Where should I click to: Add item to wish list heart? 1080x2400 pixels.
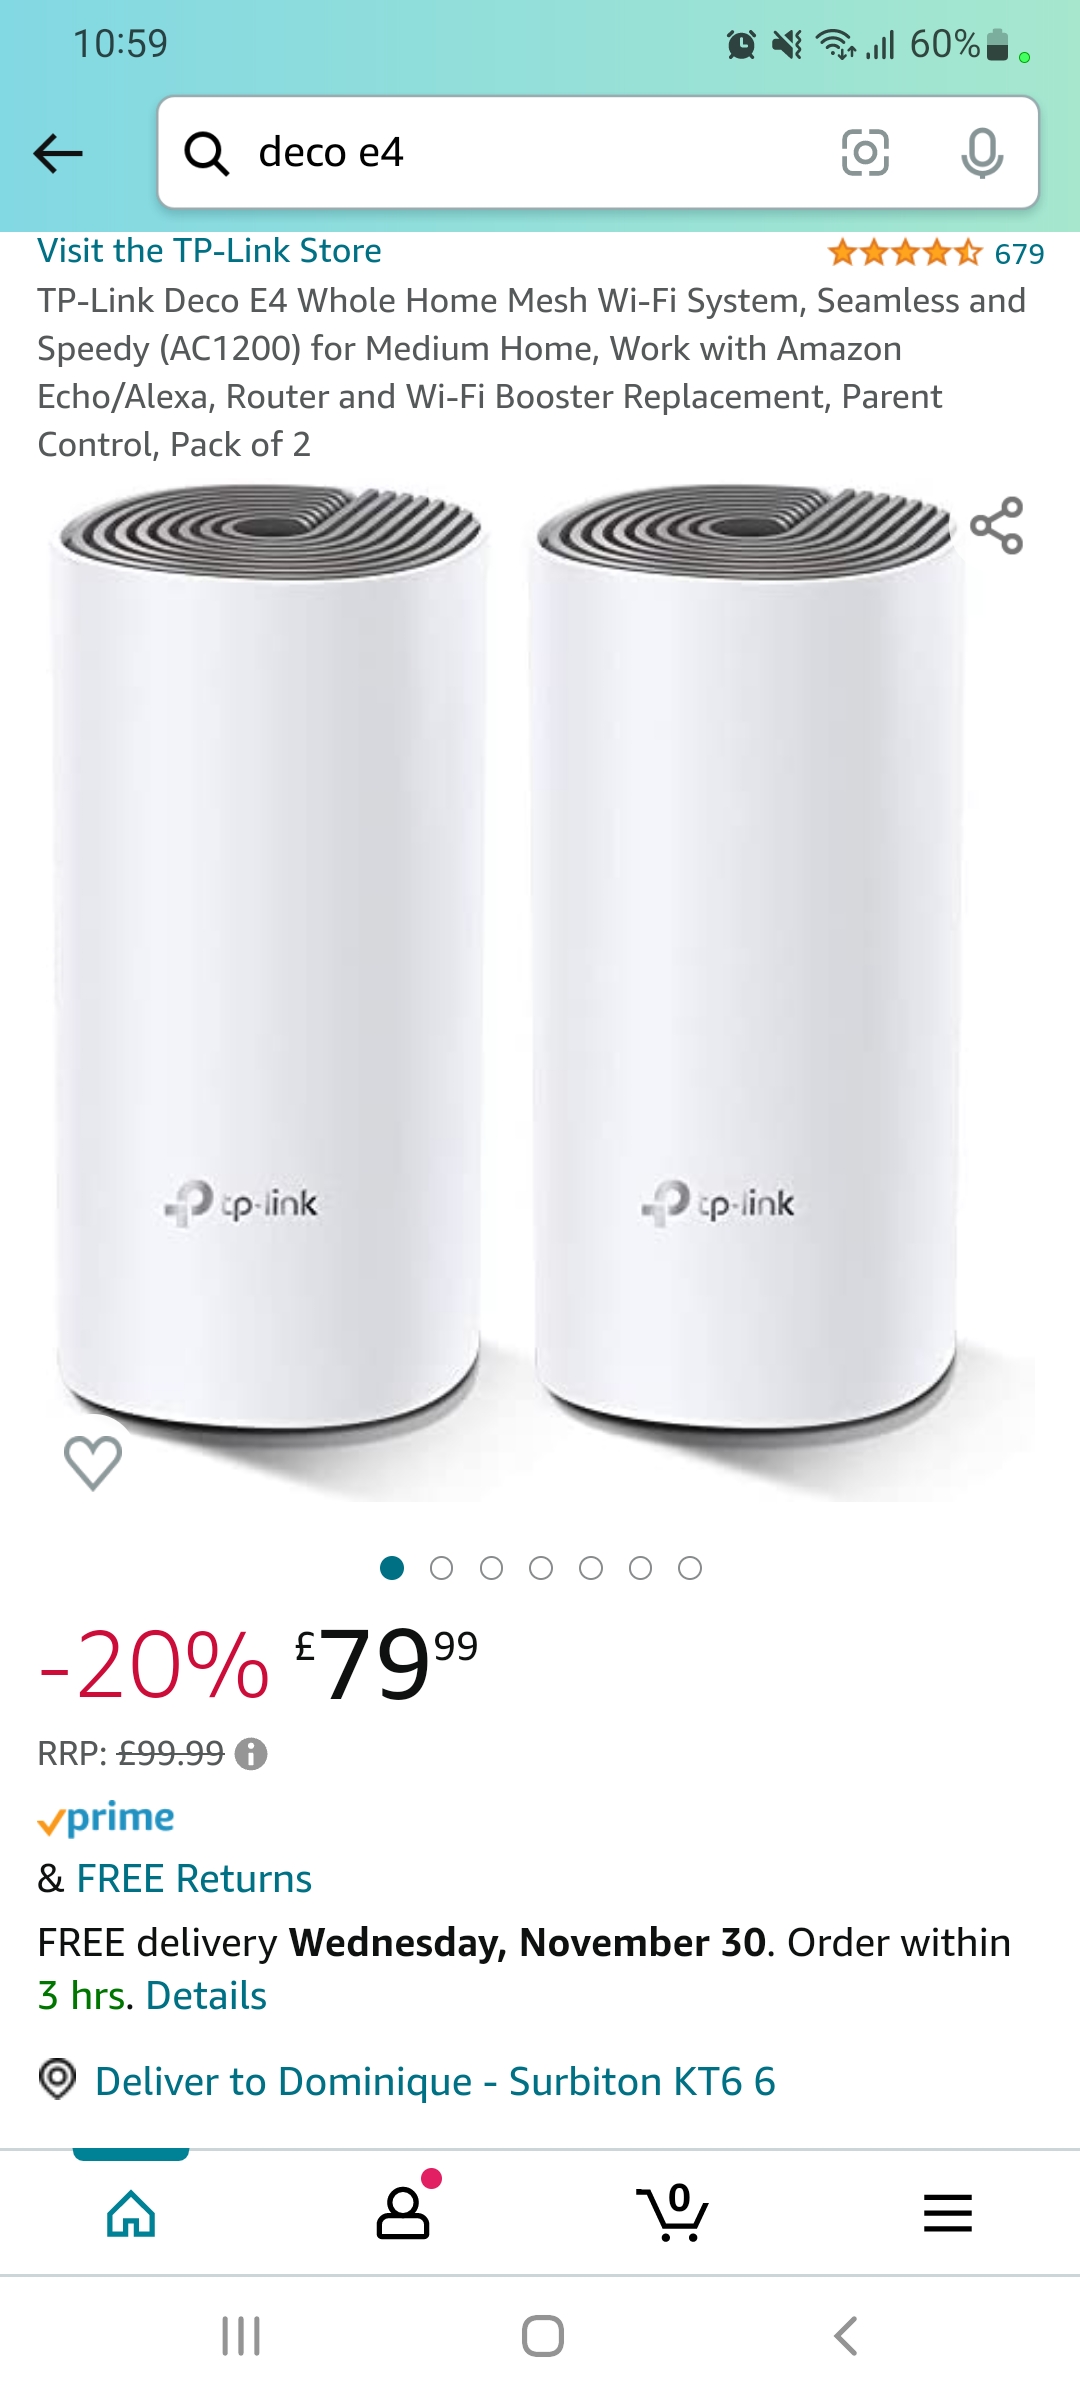pyautogui.click(x=93, y=1463)
